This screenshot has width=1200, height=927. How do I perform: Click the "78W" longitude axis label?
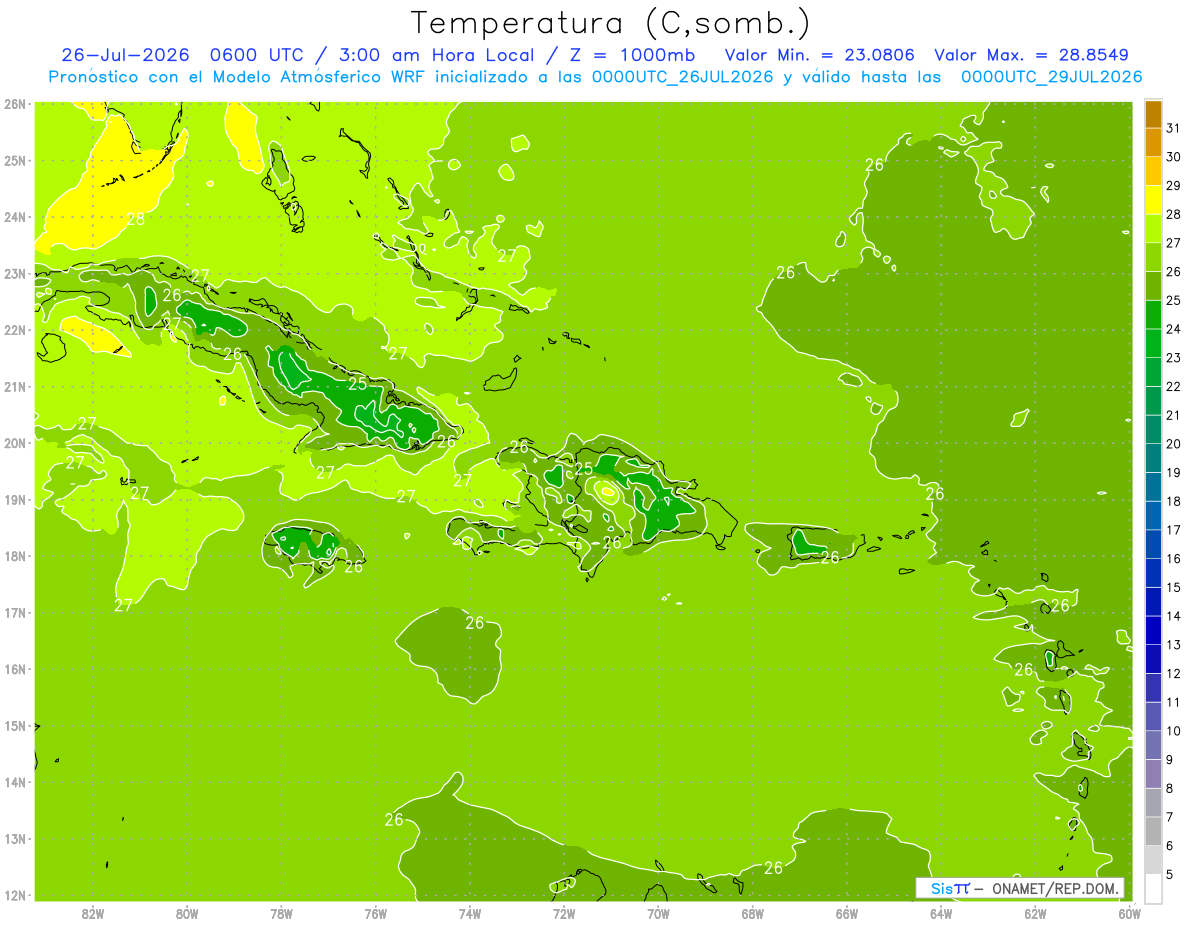(281, 913)
